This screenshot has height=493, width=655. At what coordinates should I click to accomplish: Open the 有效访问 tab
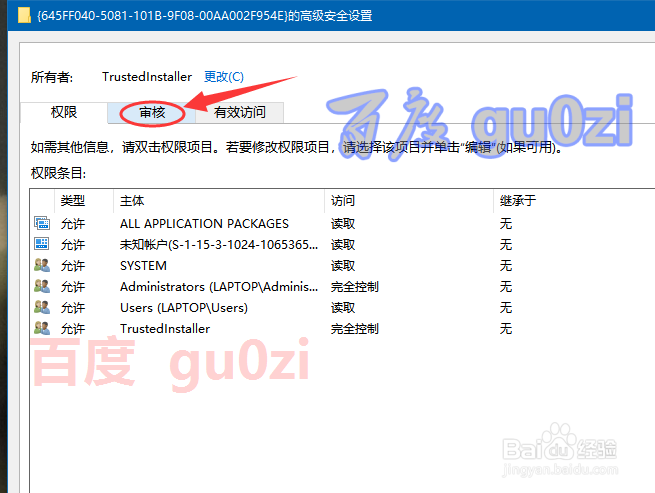240,112
